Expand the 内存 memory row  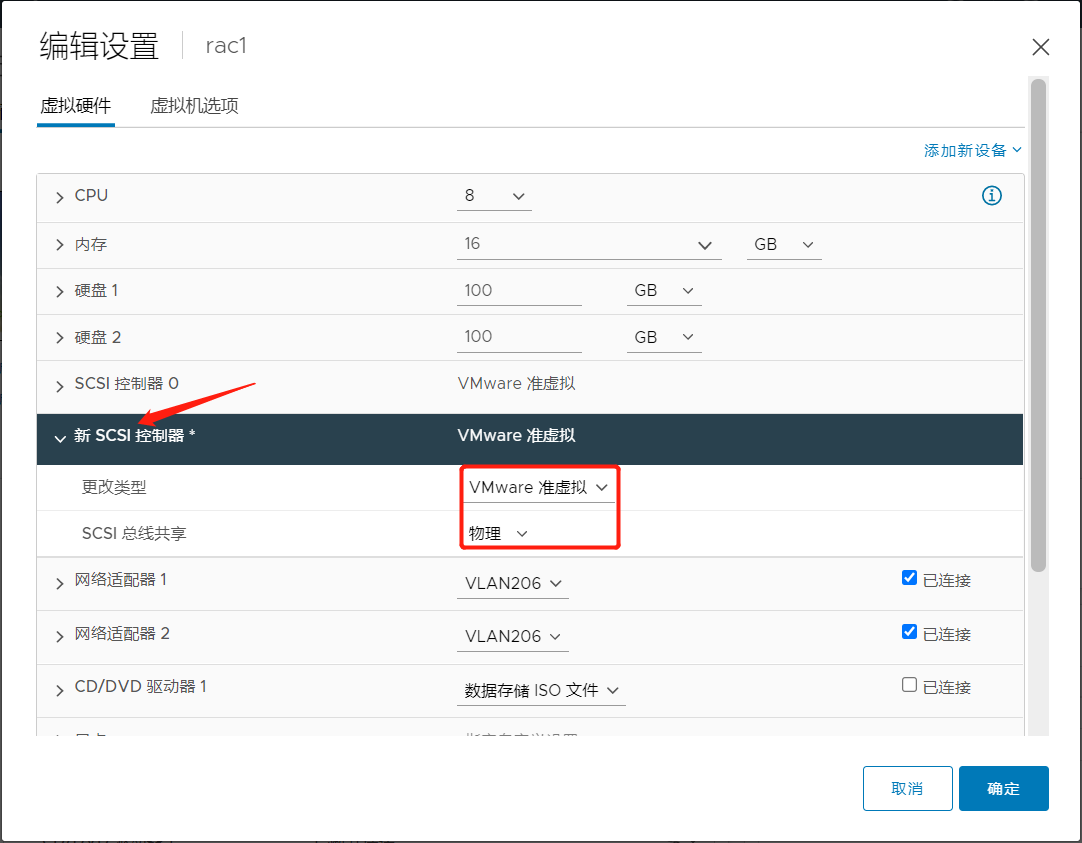[x=60, y=245]
